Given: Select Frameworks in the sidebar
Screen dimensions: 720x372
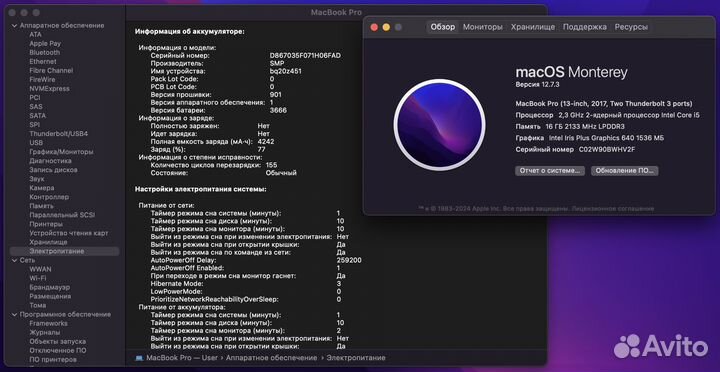Looking at the screenshot, I should click(48, 323).
